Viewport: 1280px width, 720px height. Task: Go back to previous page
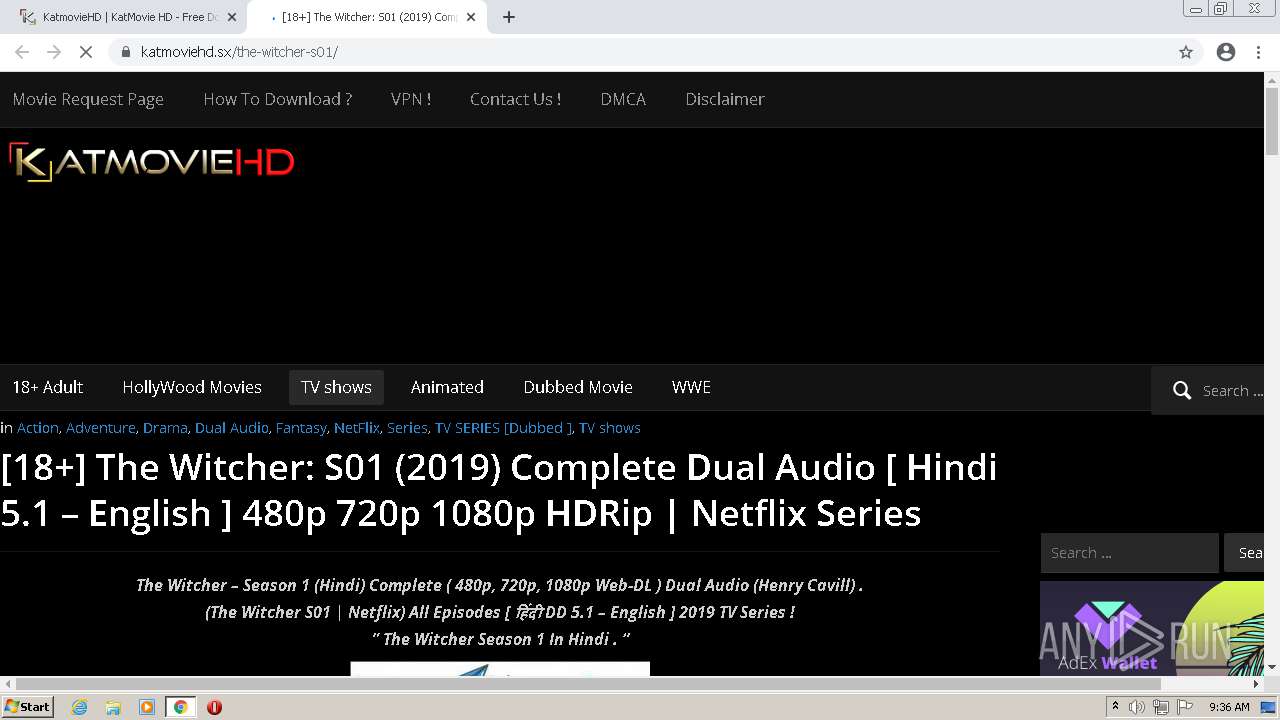[x=22, y=52]
